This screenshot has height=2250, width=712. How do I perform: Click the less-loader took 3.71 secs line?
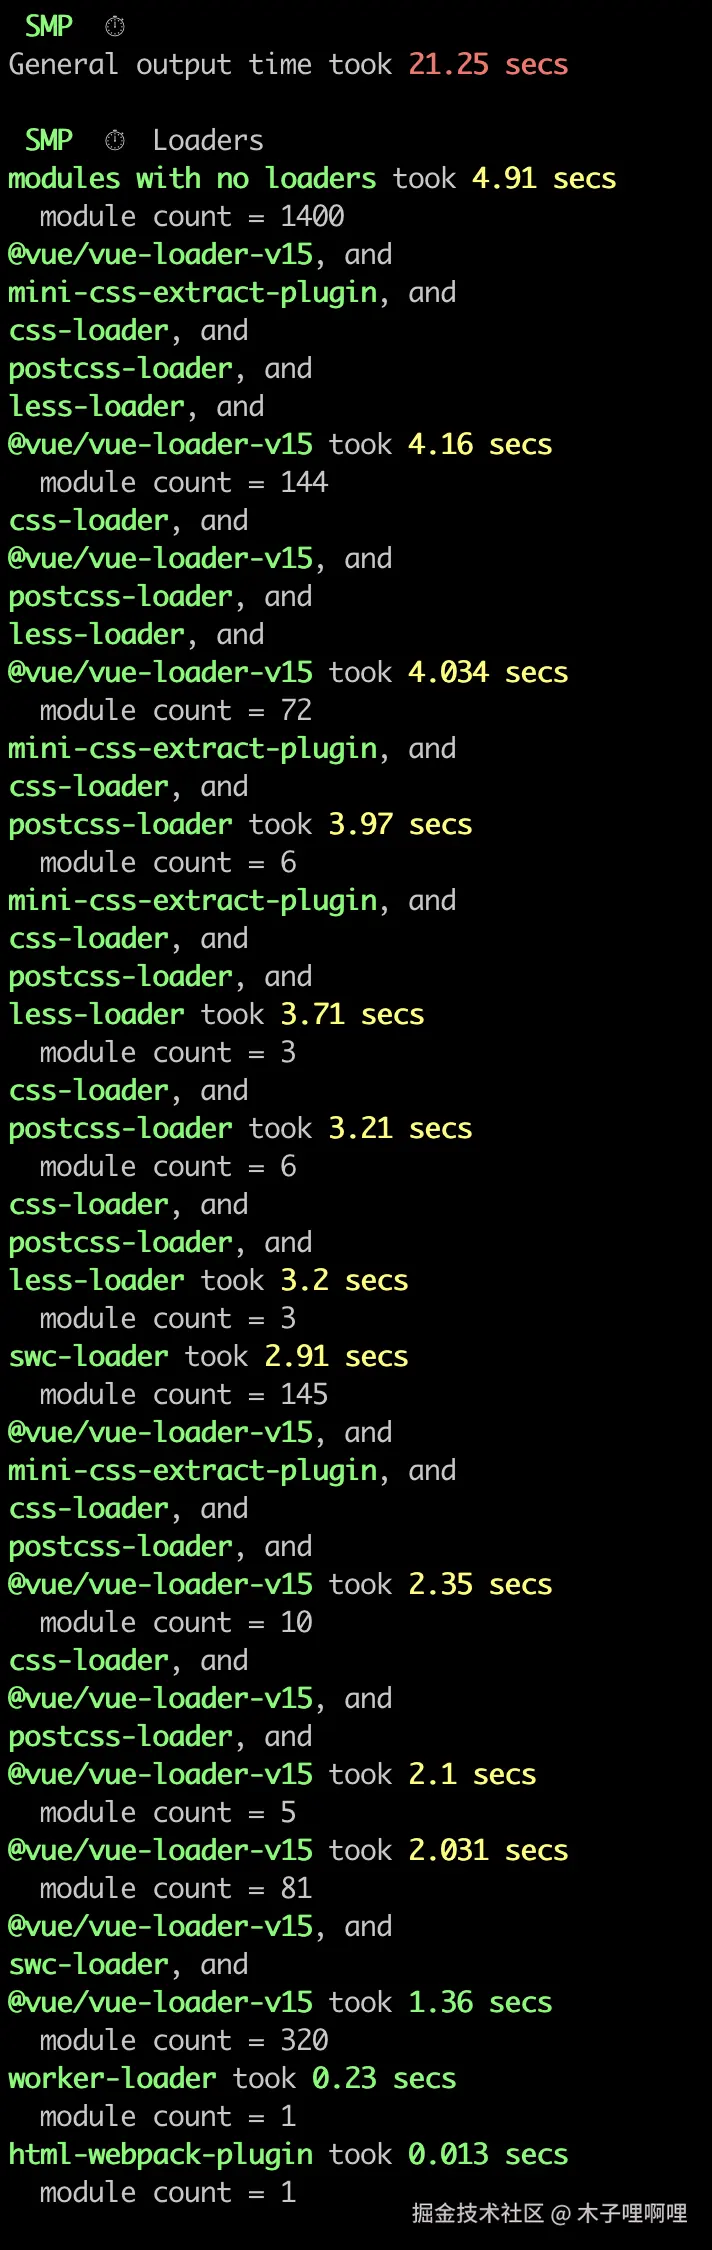point(216,1014)
